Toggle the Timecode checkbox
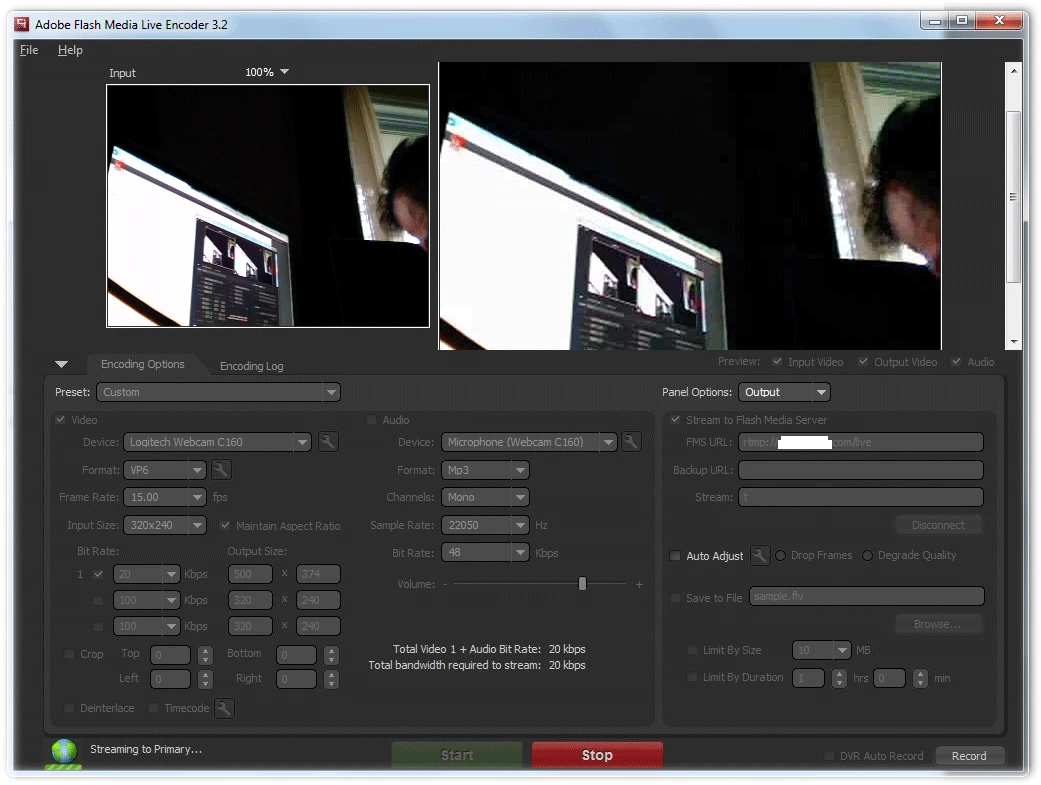The height and width of the screenshot is (785, 1041). pyautogui.click(x=153, y=708)
